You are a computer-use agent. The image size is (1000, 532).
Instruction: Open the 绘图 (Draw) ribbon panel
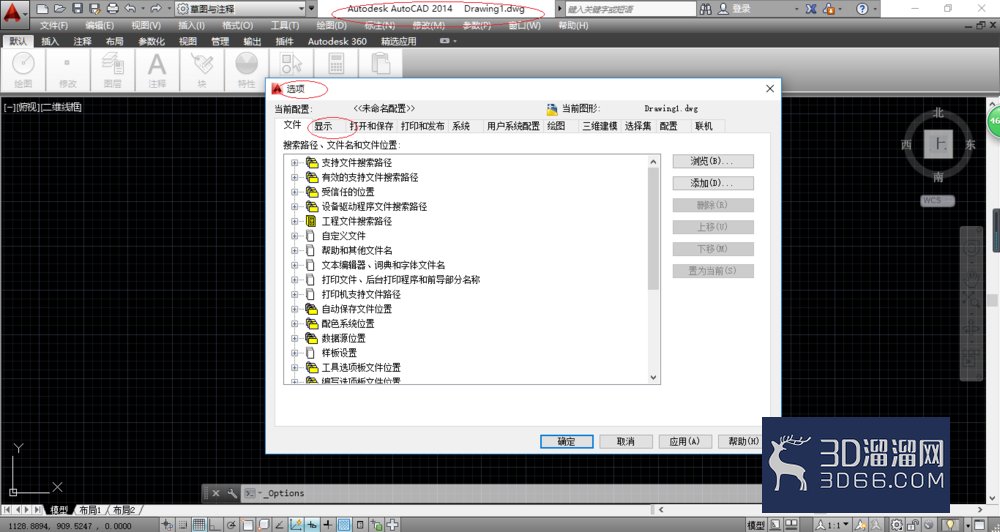click(x=23, y=70)
